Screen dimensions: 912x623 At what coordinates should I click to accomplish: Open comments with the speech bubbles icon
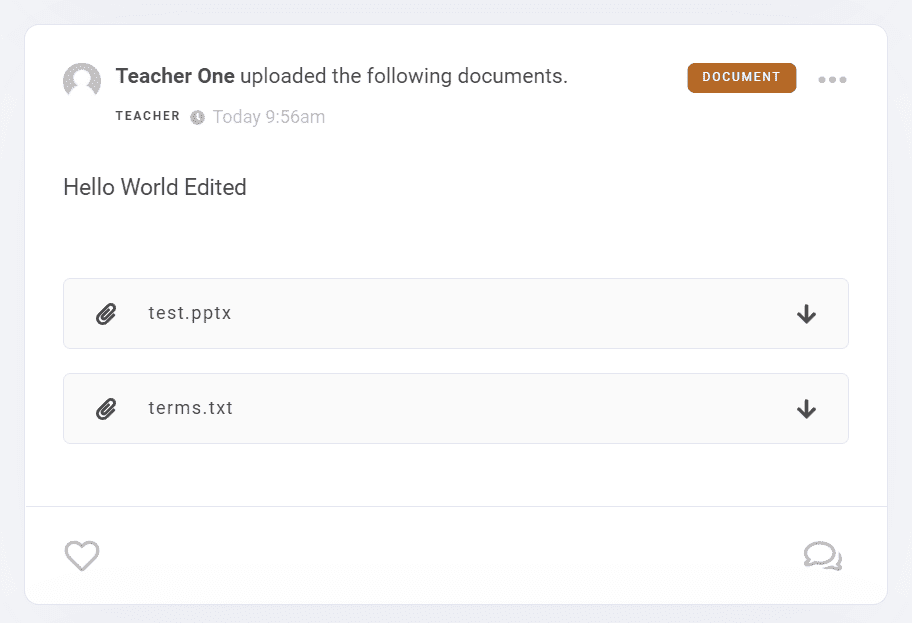pyautogui.click(x=822, y=555)
